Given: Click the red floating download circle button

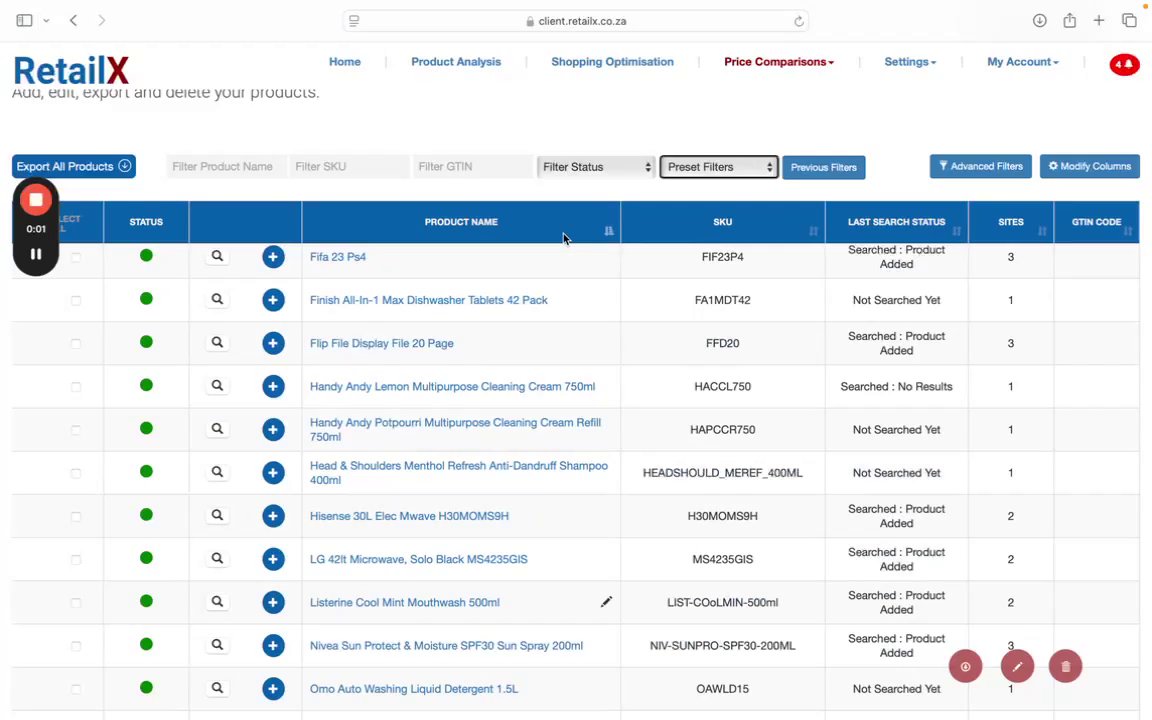Looking at the screenshot, I should pos(965,666).
